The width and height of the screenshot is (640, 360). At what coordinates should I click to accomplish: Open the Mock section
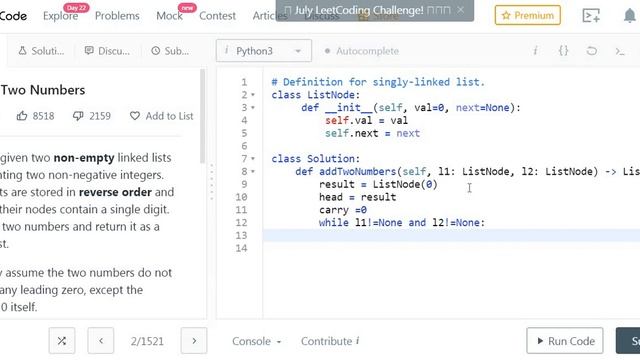(x=169, y=16)
